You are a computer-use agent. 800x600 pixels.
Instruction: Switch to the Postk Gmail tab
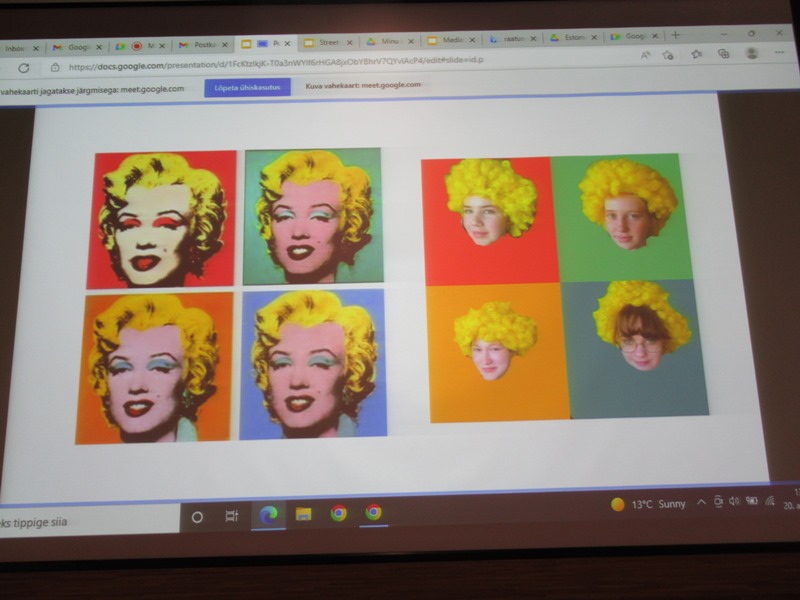pos(203,45)
